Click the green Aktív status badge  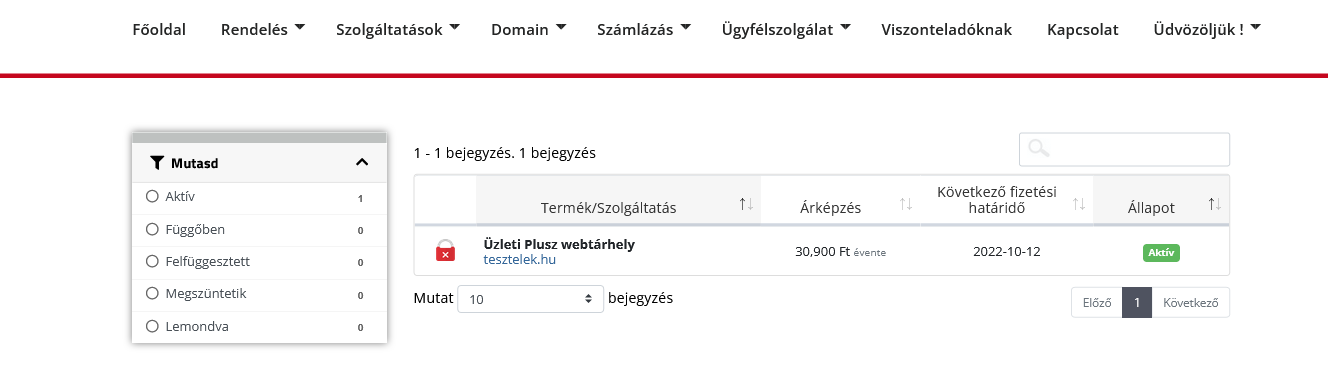click(1161, 252)
